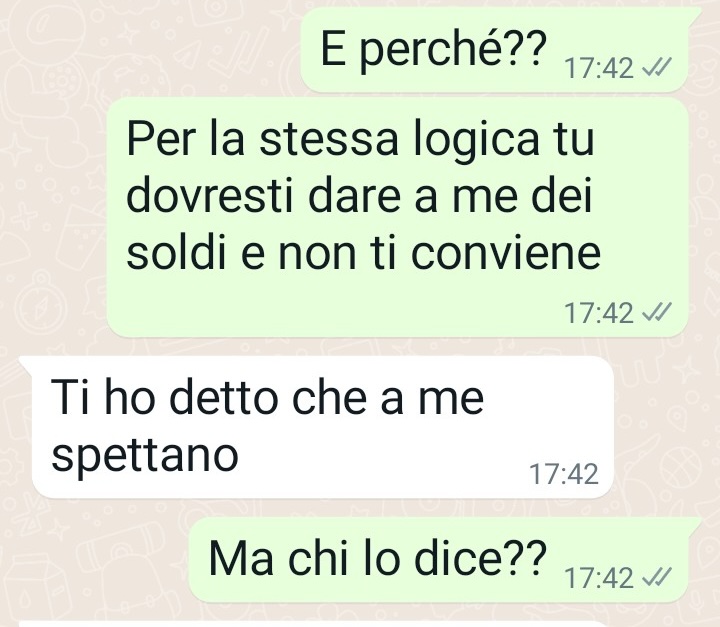Click the 17:42 timestamp next to "Ma chi lo dice??"
Viewport: 720px width, 627px height.
(599, 578)
